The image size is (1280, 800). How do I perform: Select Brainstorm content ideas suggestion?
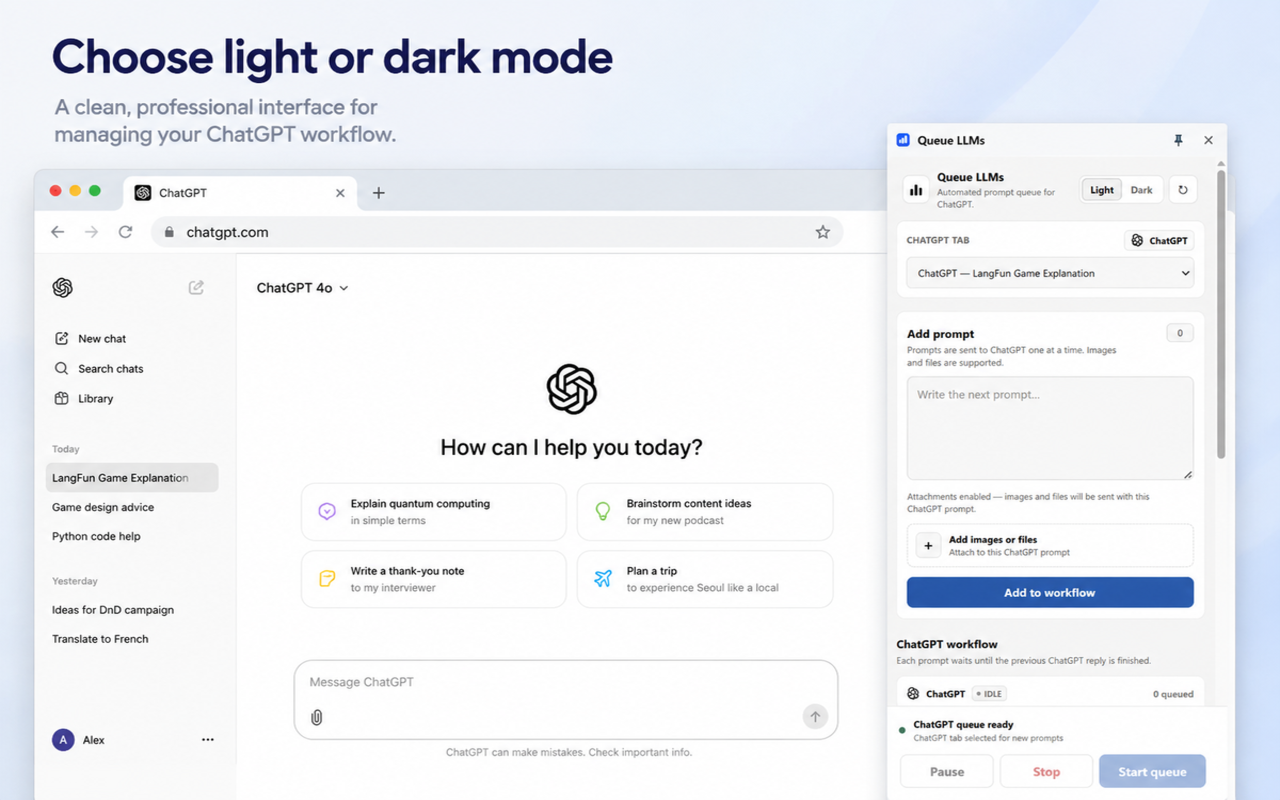click(705, 512)
